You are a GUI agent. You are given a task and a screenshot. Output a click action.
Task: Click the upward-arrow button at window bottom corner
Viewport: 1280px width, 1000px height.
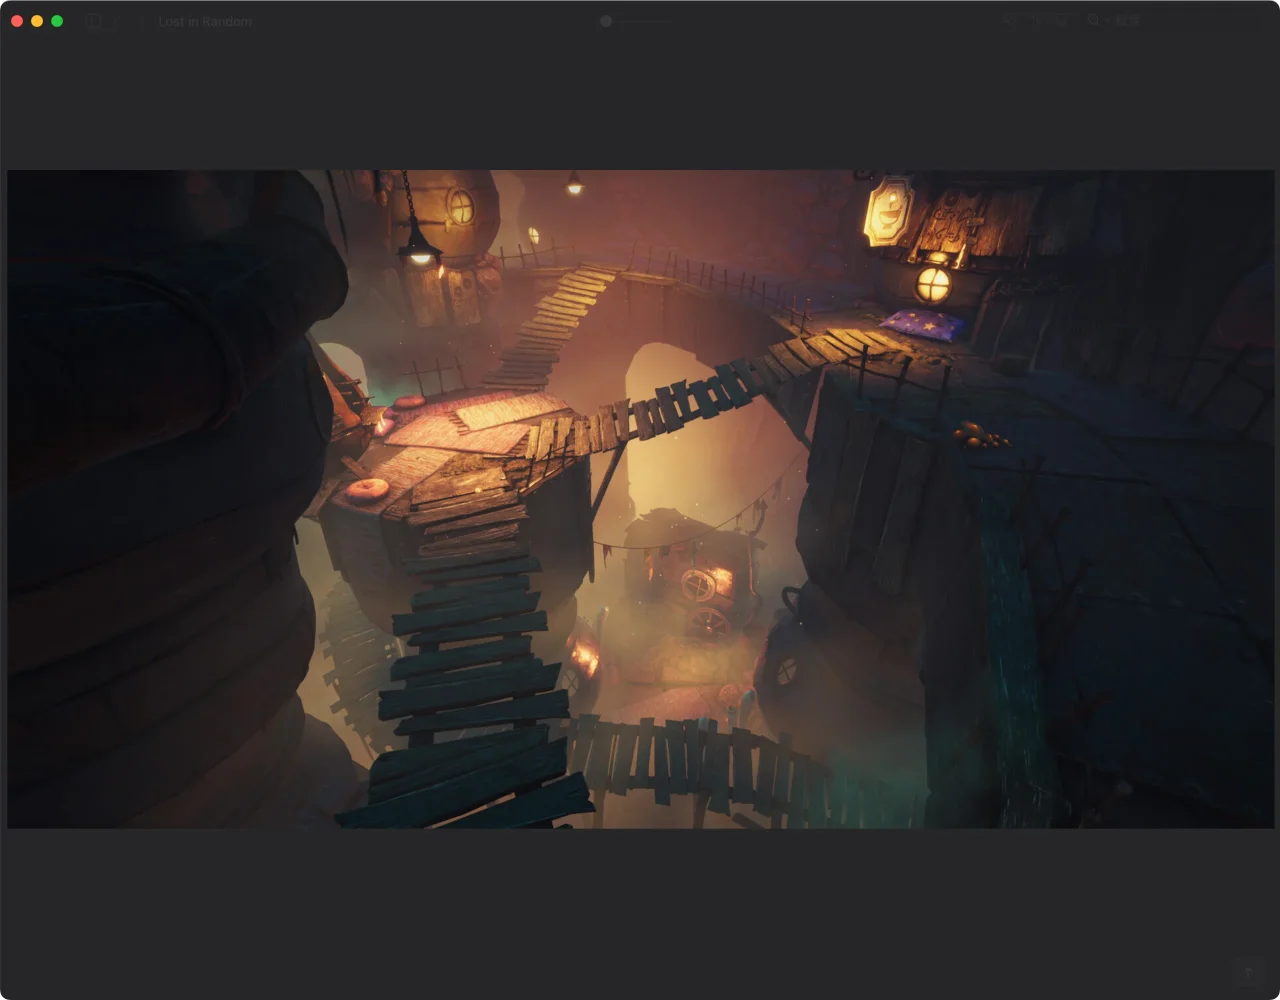[1247, 973]
